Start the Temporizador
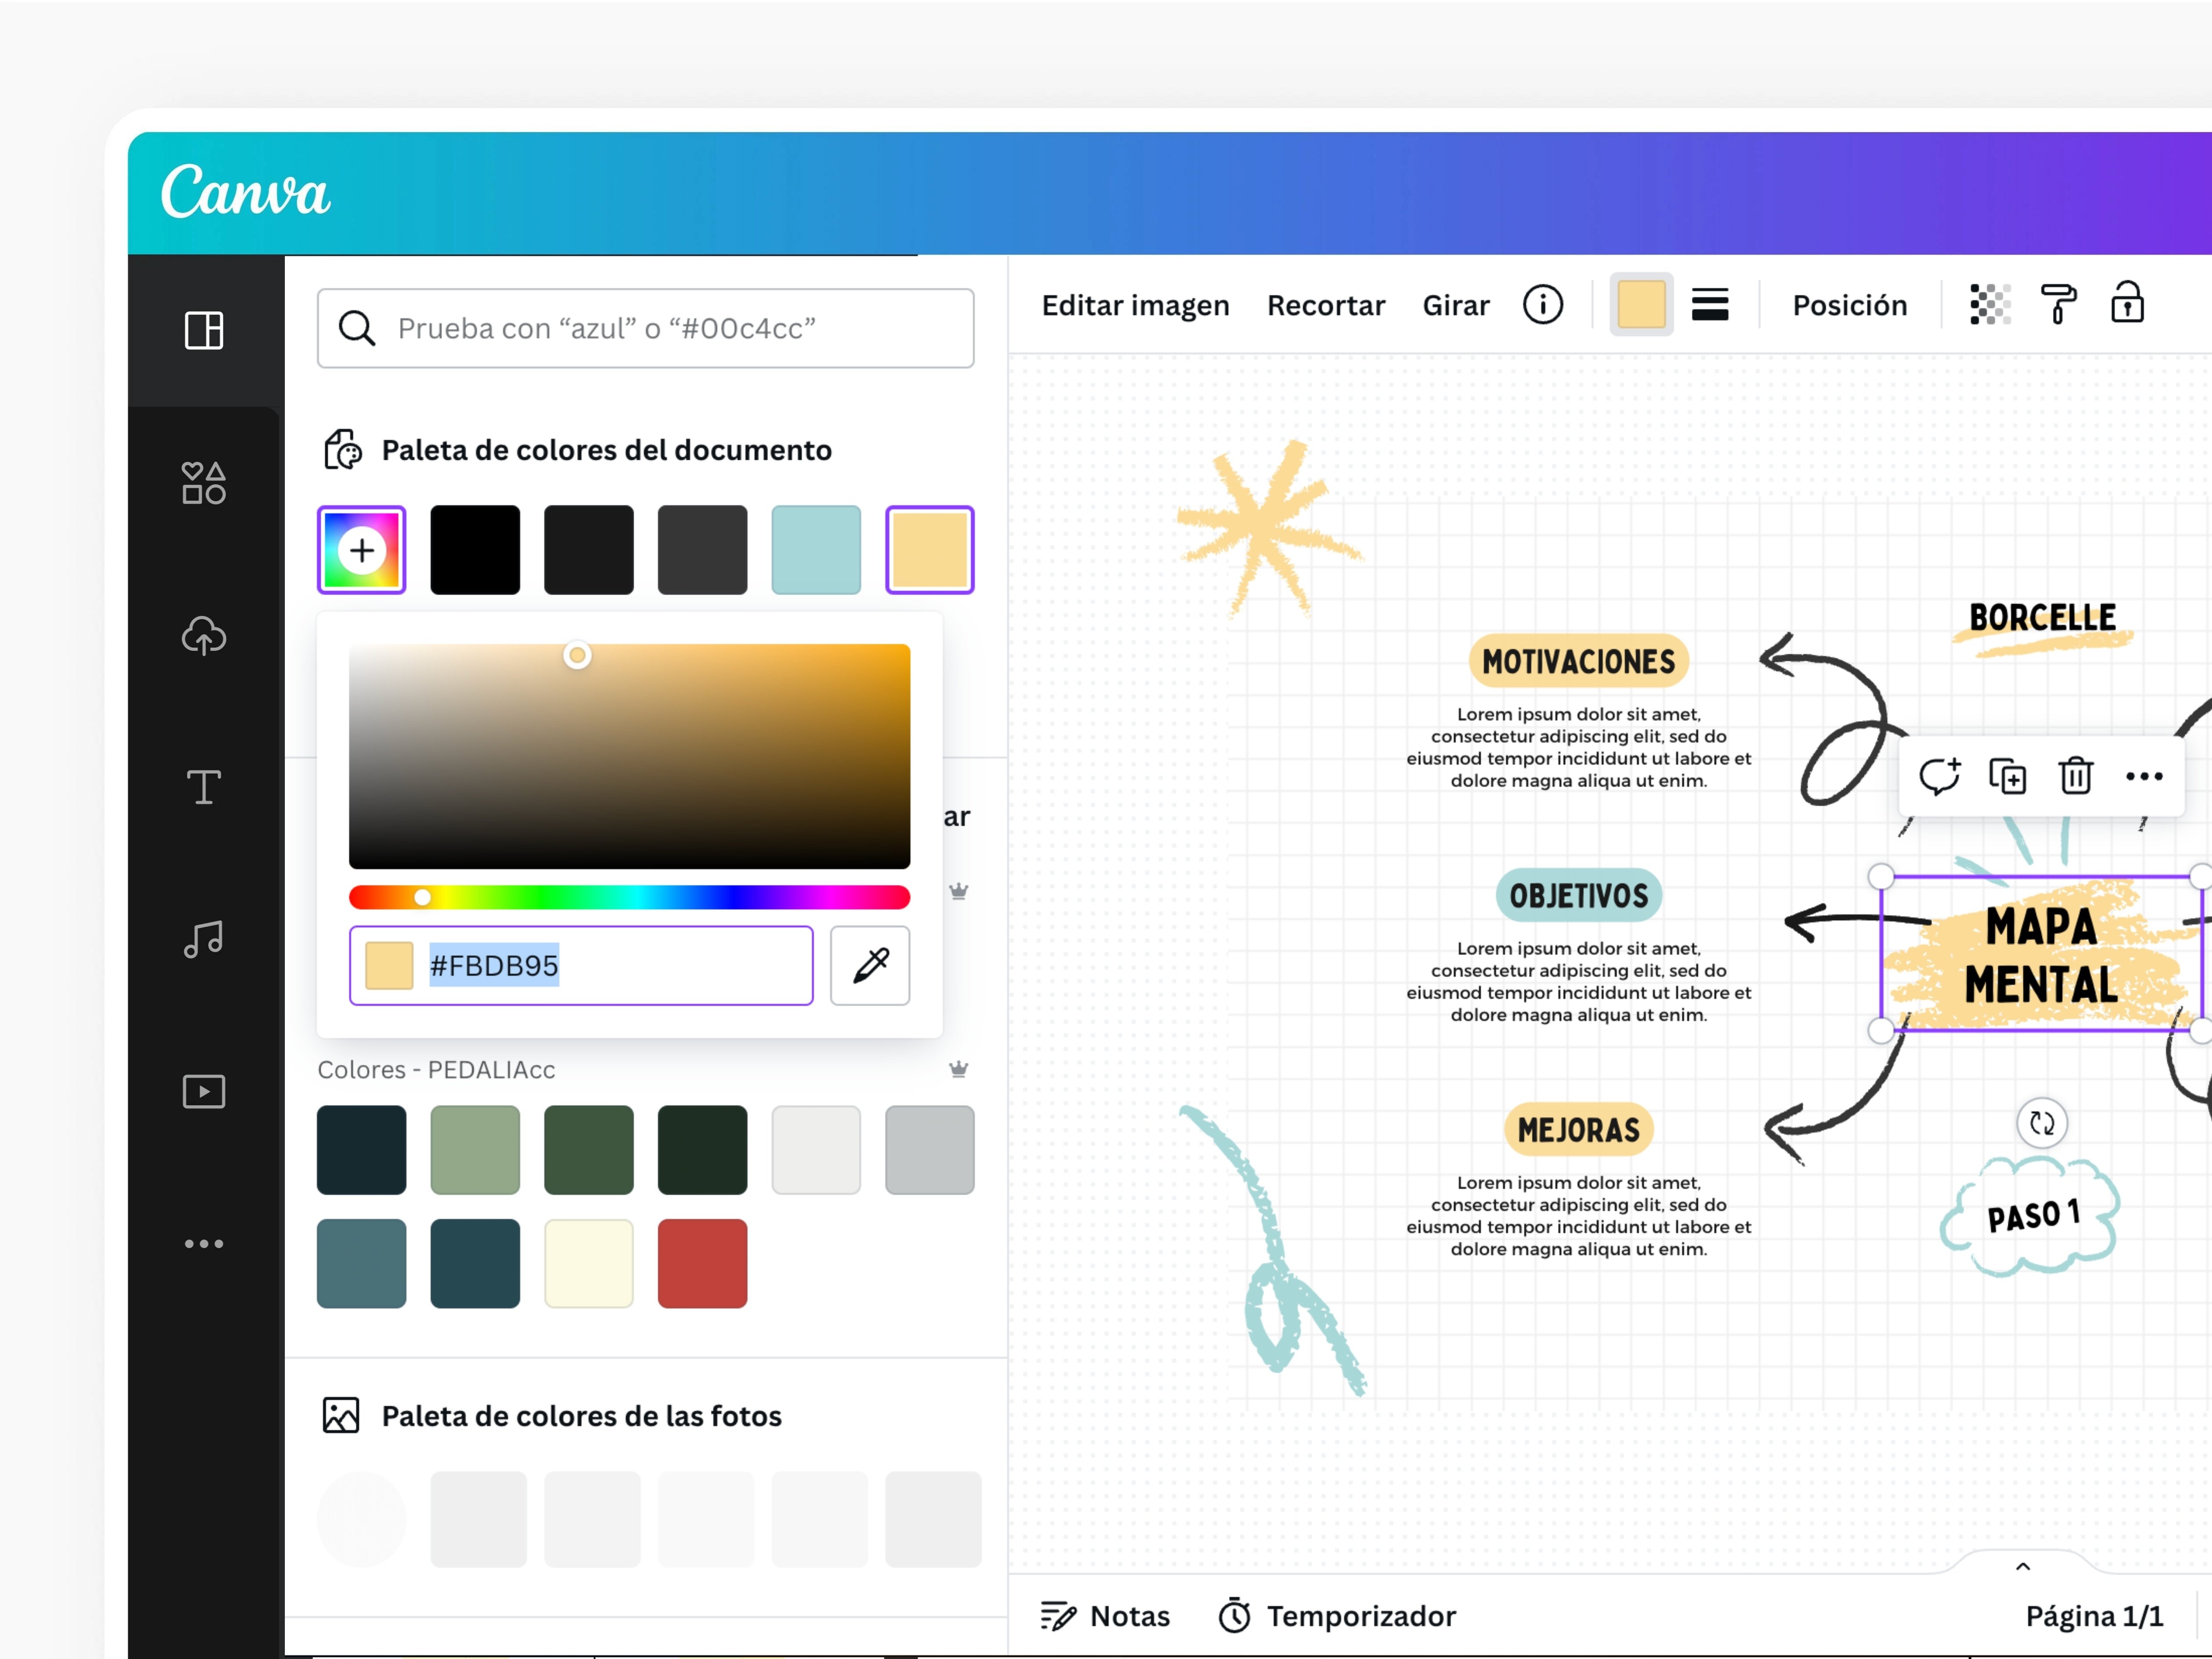Image resolution: width=2212 pixels, height=1659 pixels. coord(1337,1615)
